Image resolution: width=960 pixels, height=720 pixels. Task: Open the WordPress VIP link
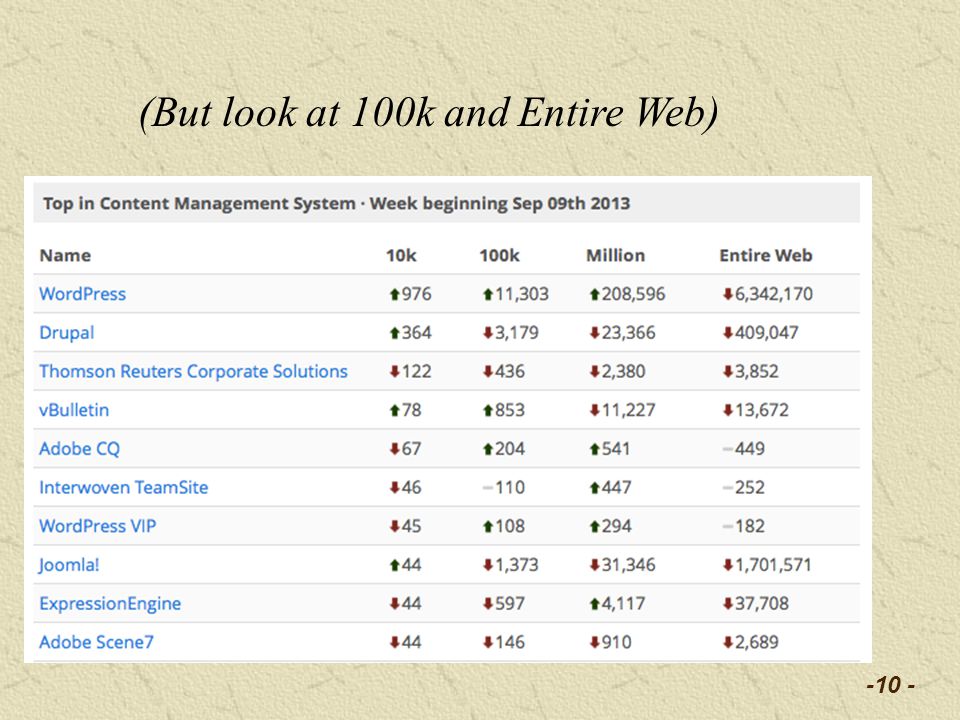click(97, 526)
